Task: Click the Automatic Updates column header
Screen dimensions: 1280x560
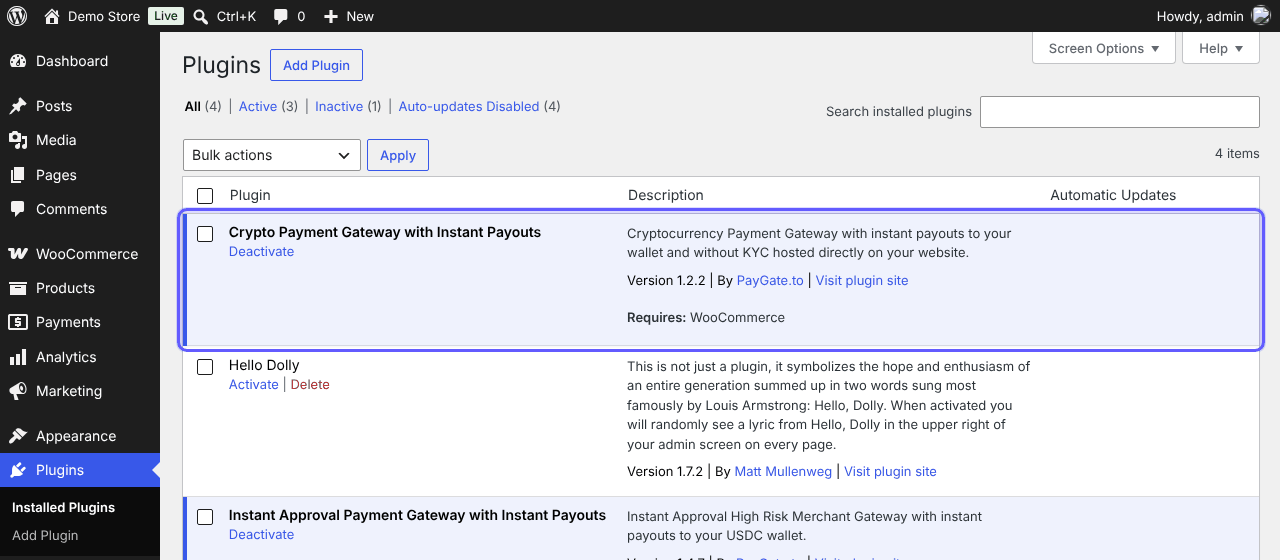Action: (1113, 195)
